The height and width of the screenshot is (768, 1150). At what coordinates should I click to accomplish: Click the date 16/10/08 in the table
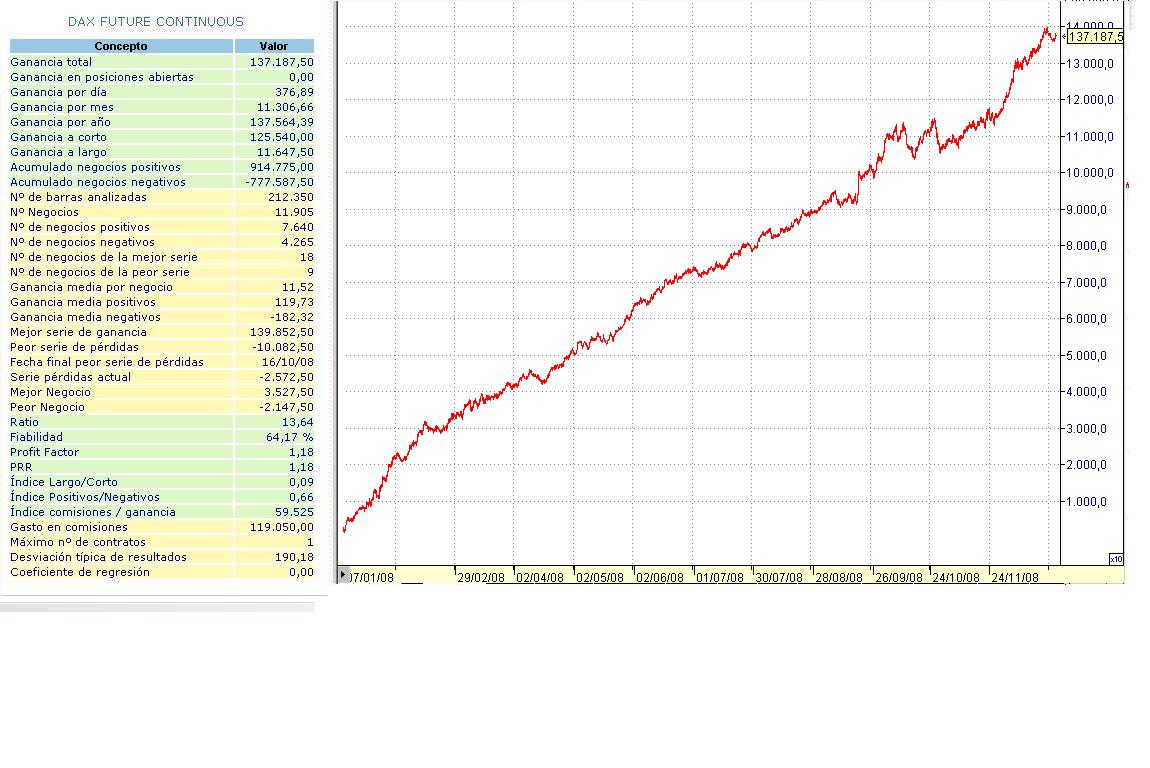[x=288, y=362]
